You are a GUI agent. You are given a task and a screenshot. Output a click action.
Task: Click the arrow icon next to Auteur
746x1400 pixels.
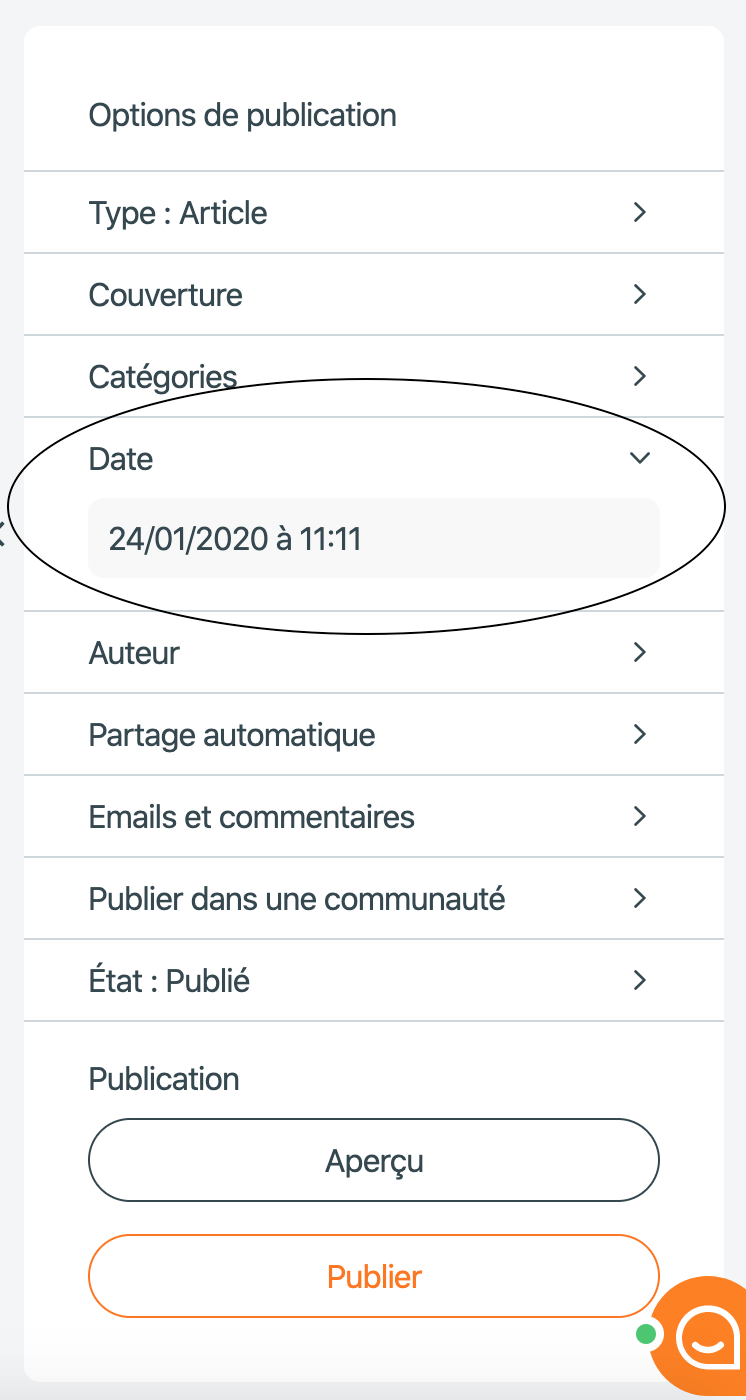[x=640, y=652]
